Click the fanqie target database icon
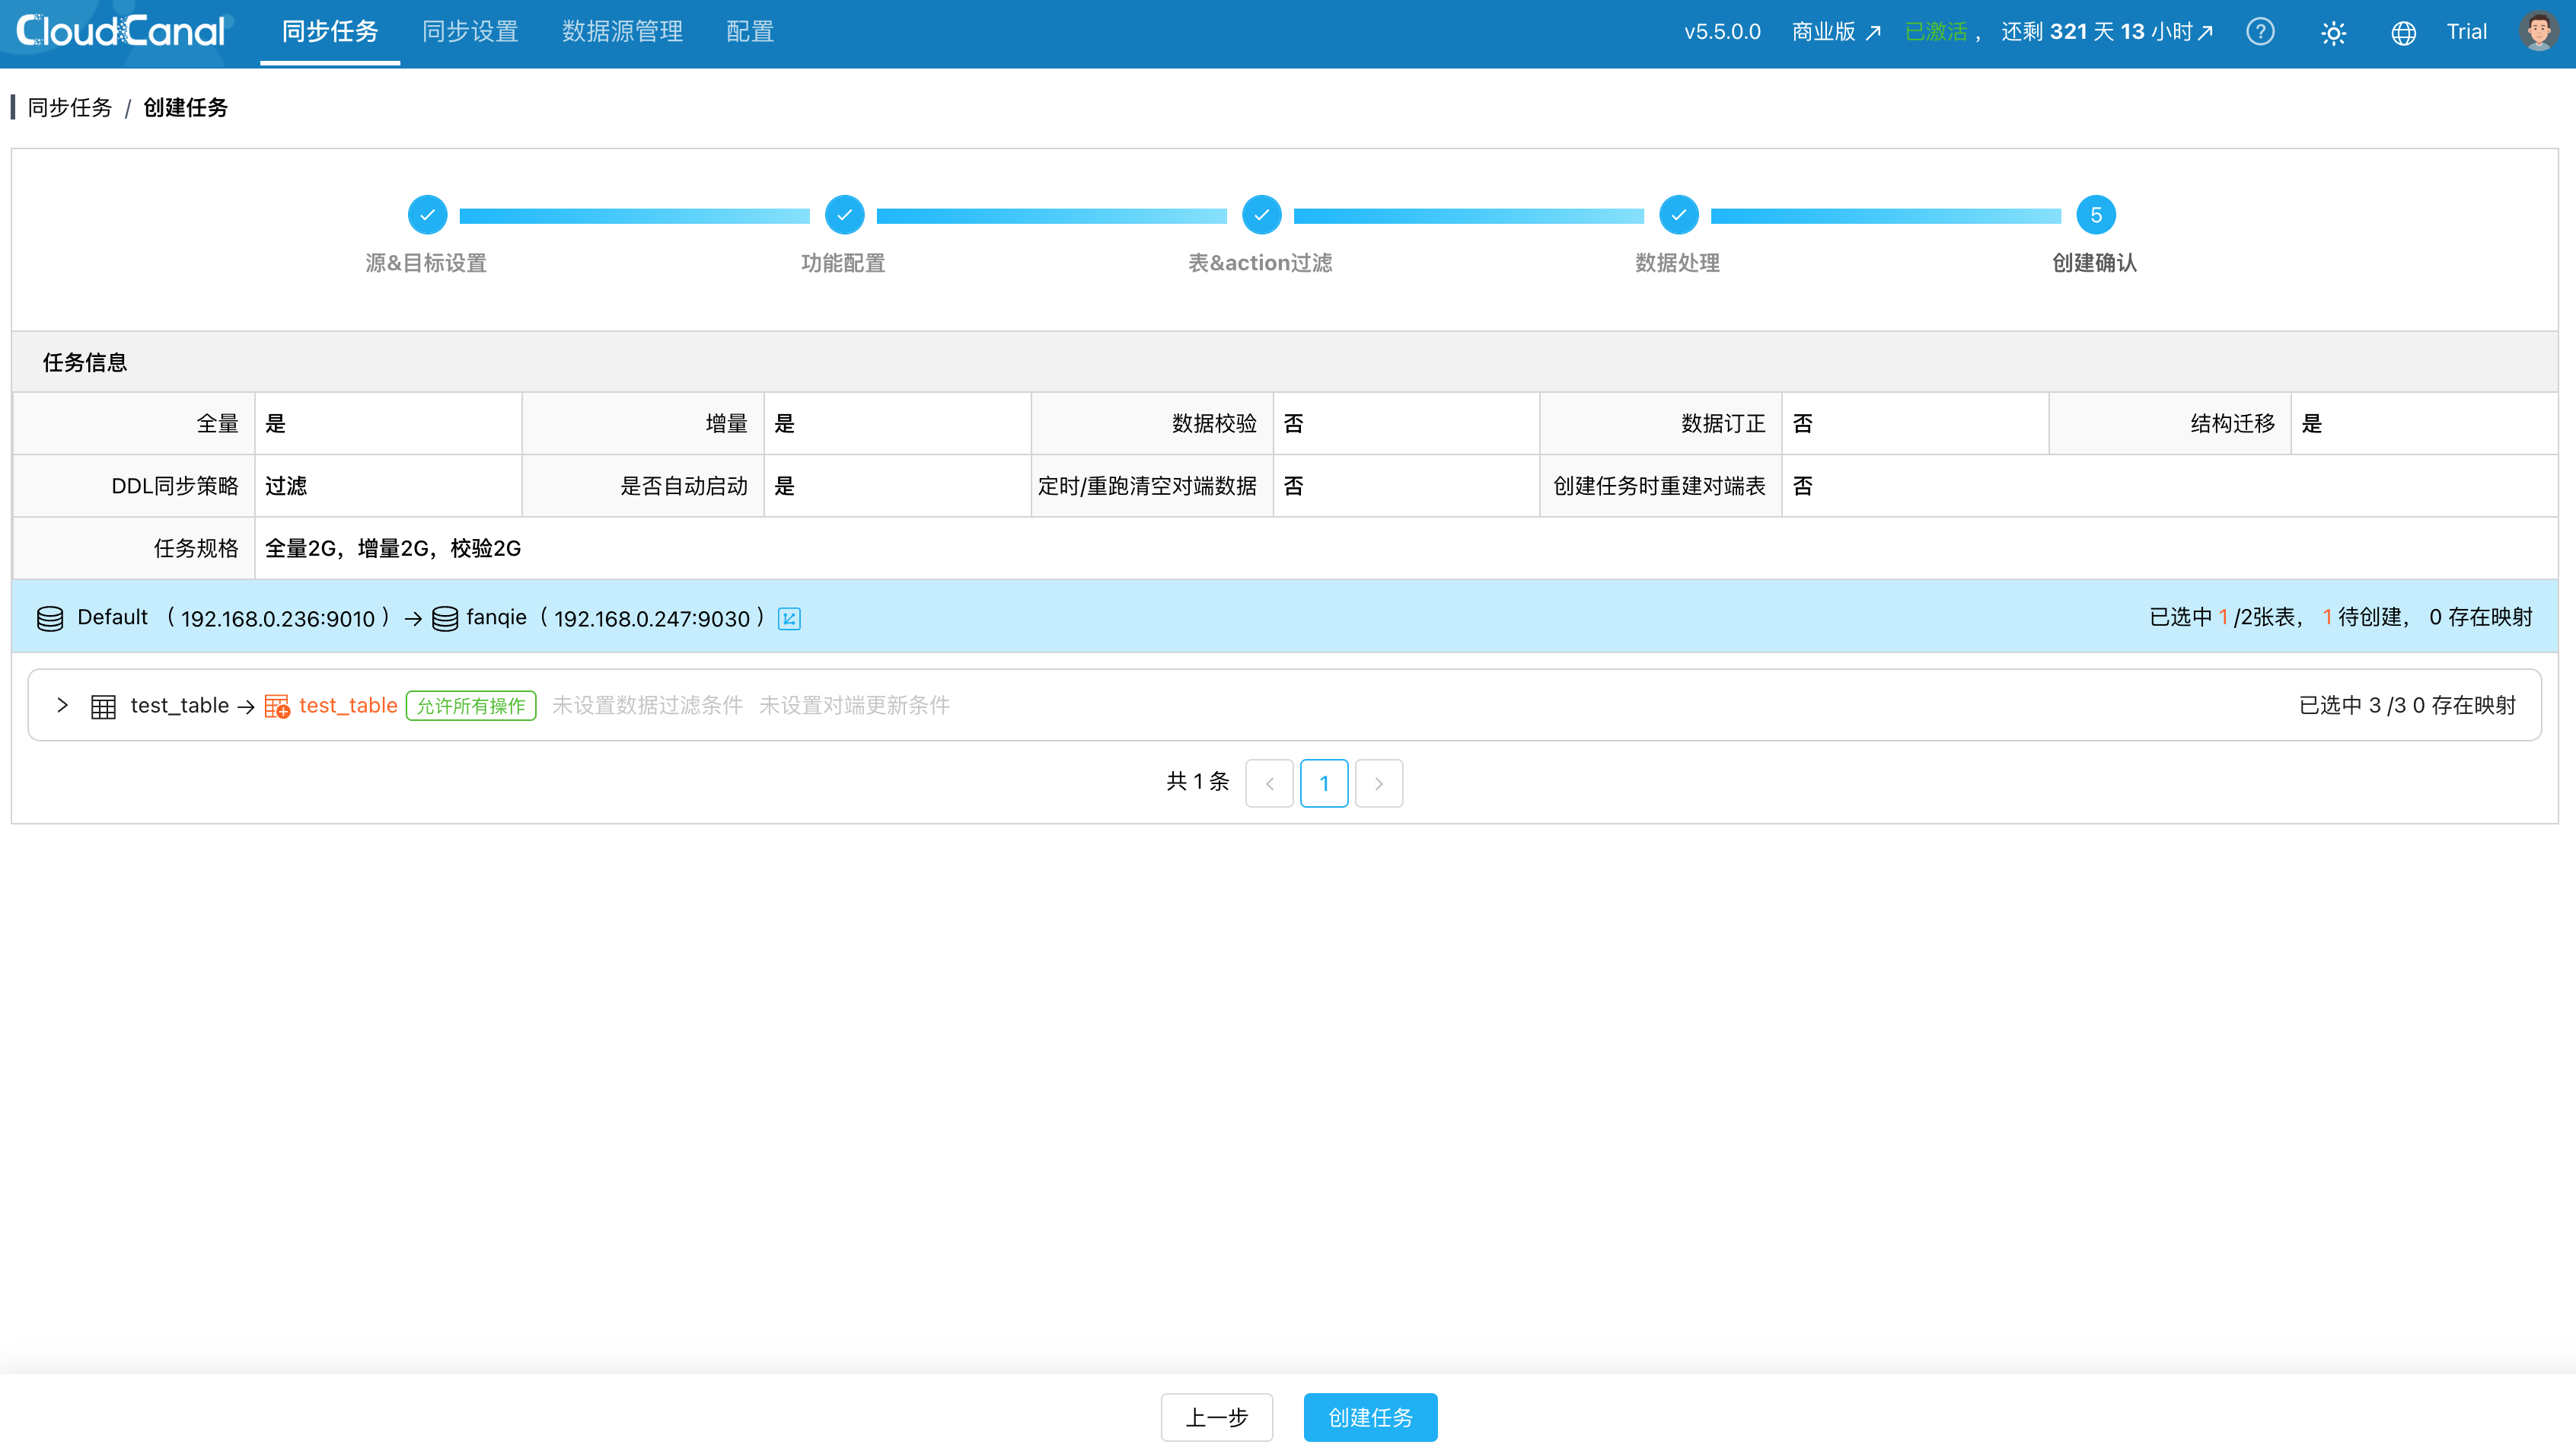Screen dimensions: 2576x1451 tap(445, 619)
